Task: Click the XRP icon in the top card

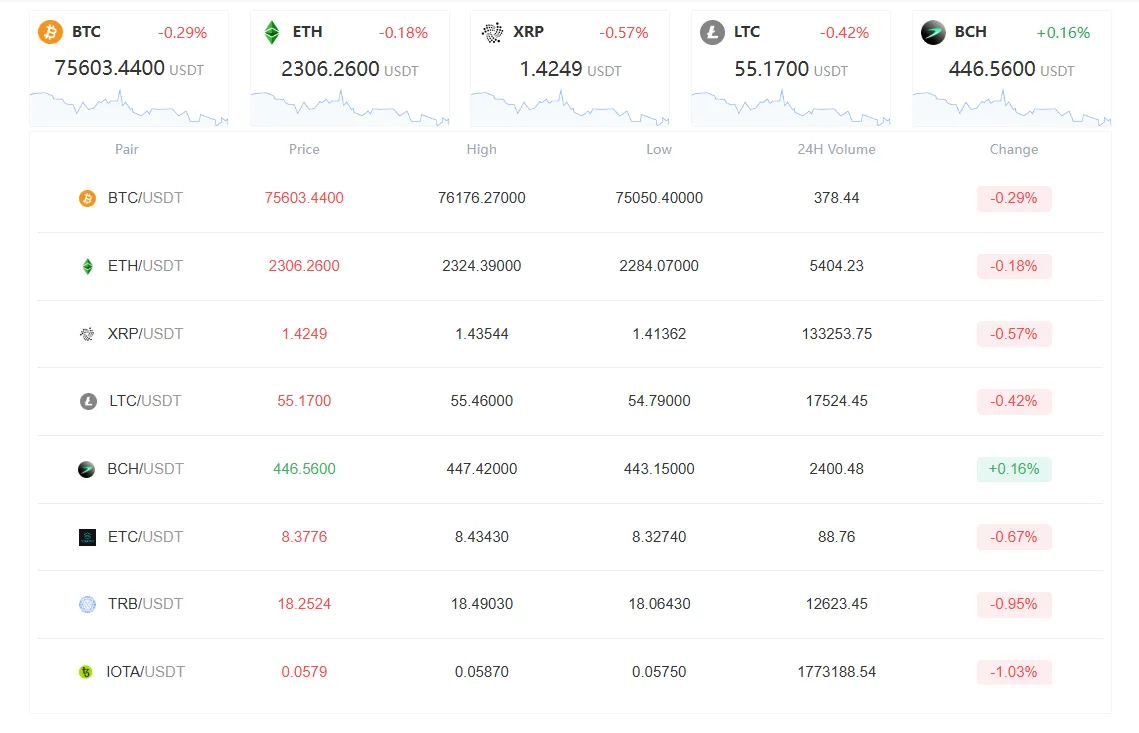Action: coord(492,32)
